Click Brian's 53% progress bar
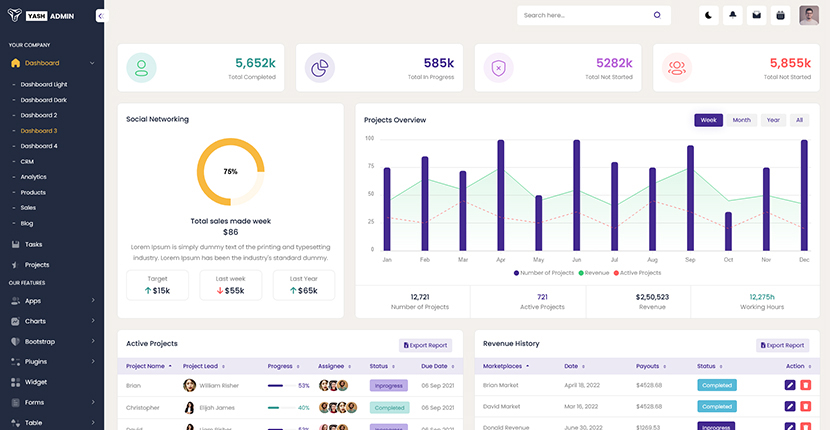This screenshot has width=830, height=430. pos(282,386)
